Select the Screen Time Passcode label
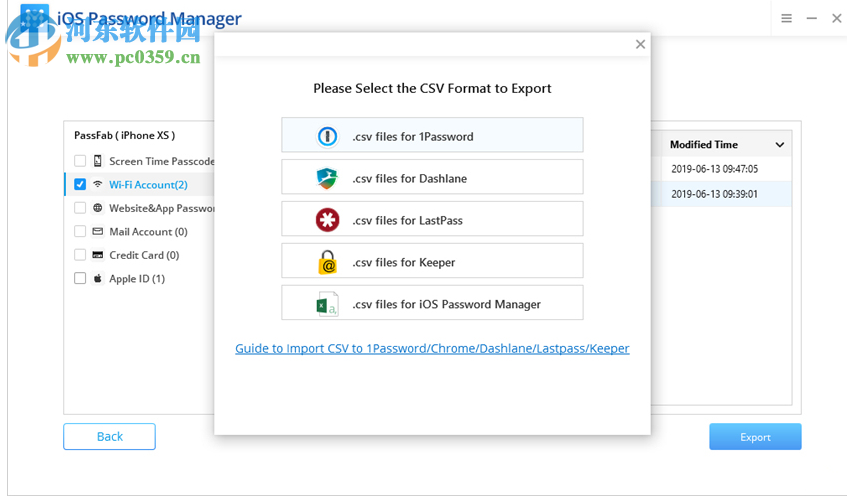847x498 pixels. click(162, 161)
